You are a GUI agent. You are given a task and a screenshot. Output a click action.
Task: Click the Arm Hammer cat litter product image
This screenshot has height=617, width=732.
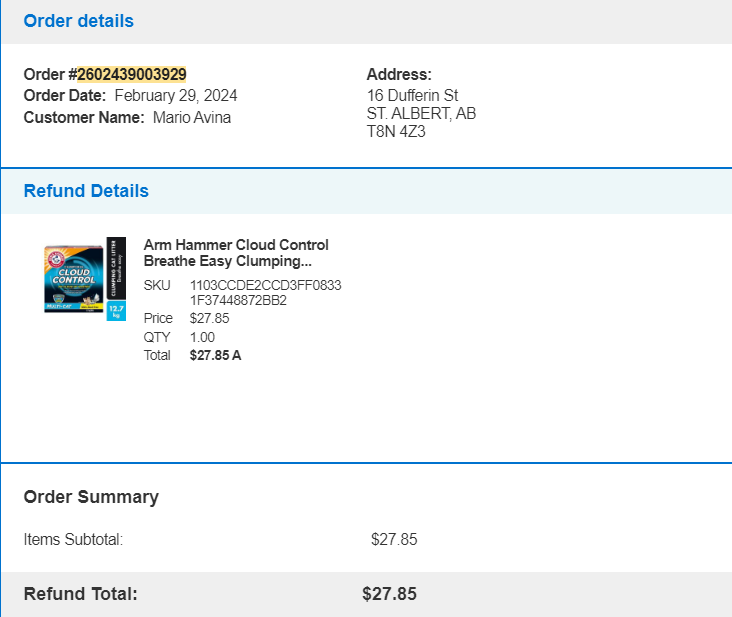coord(85,279)
